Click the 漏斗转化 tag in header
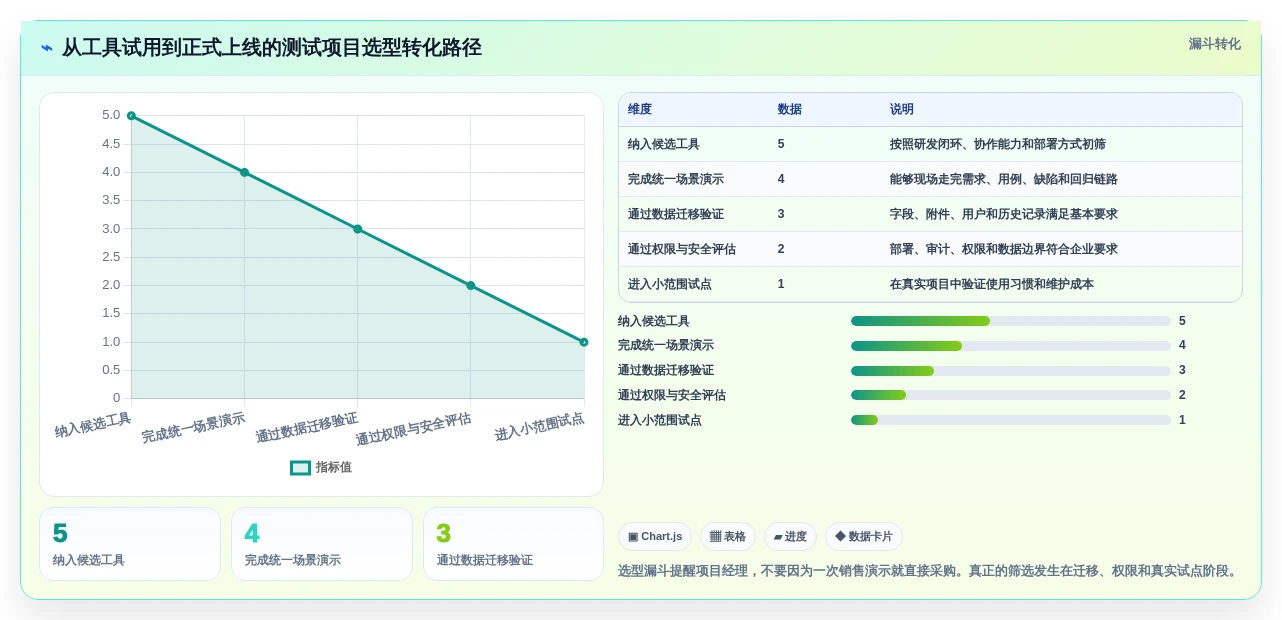The width and height of the screenshot is (1282, 620). (1214, 44)
